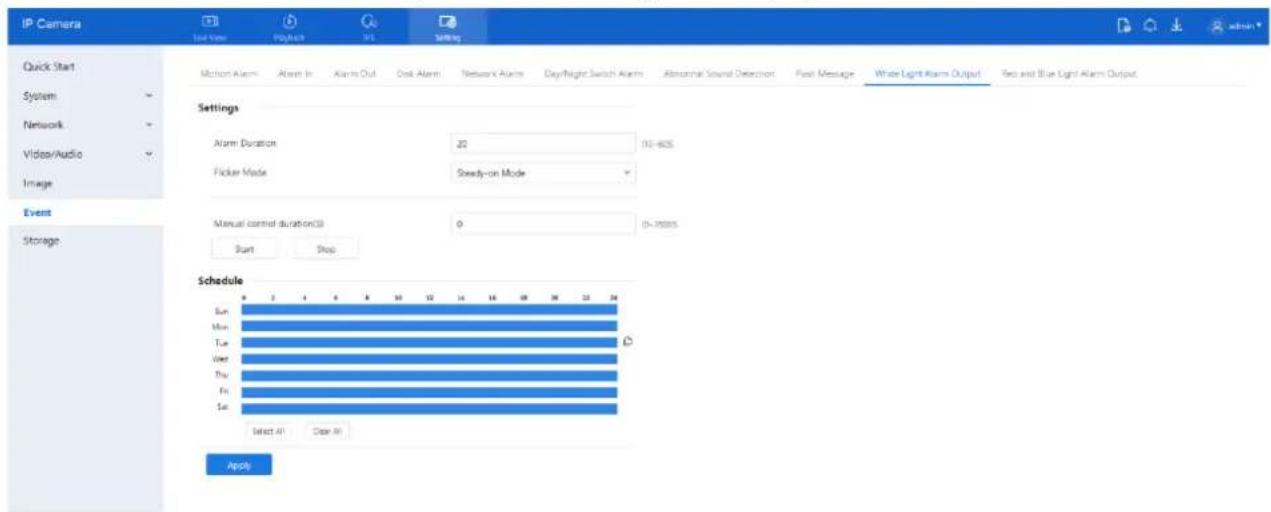1271x512 pixels.
Task: Switch to the Network Alarm tab
Action: coord(494,75)
